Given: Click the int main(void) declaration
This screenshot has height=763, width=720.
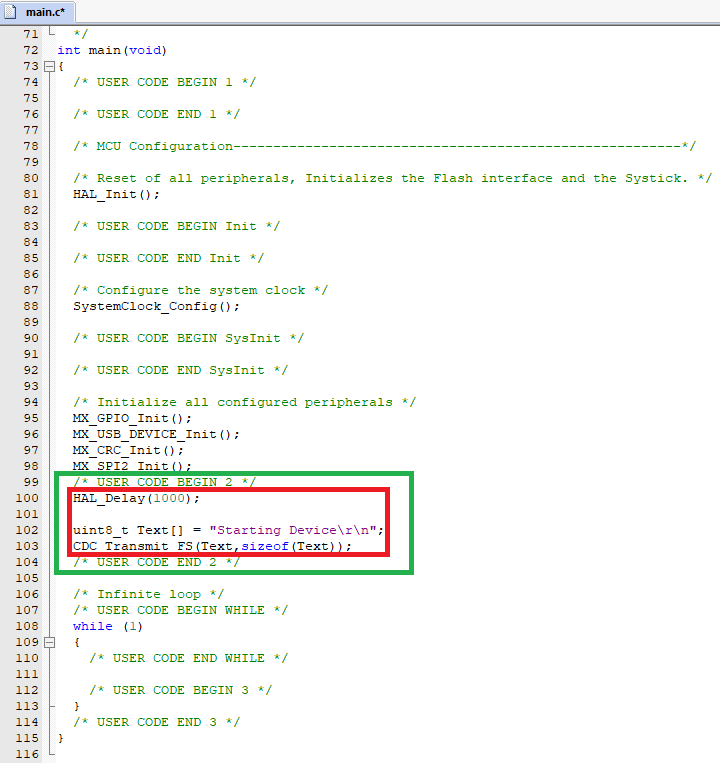Looking at the screenshot, I should pyautogui.click(x=112, y=50).
